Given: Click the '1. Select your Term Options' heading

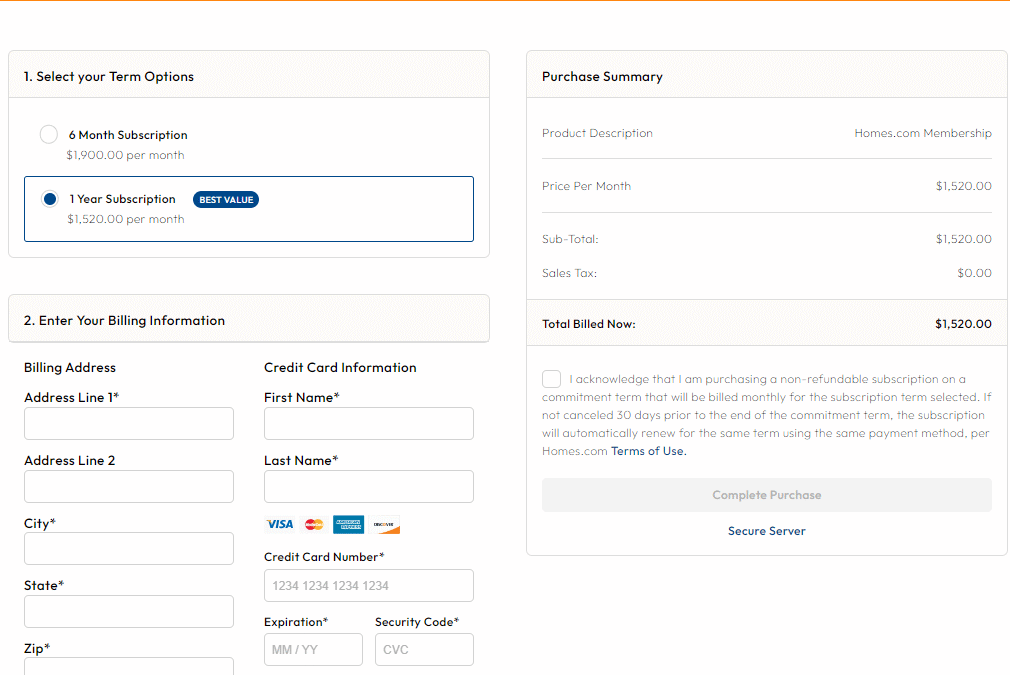Looking at the screenshot, I should pos(109,77).
